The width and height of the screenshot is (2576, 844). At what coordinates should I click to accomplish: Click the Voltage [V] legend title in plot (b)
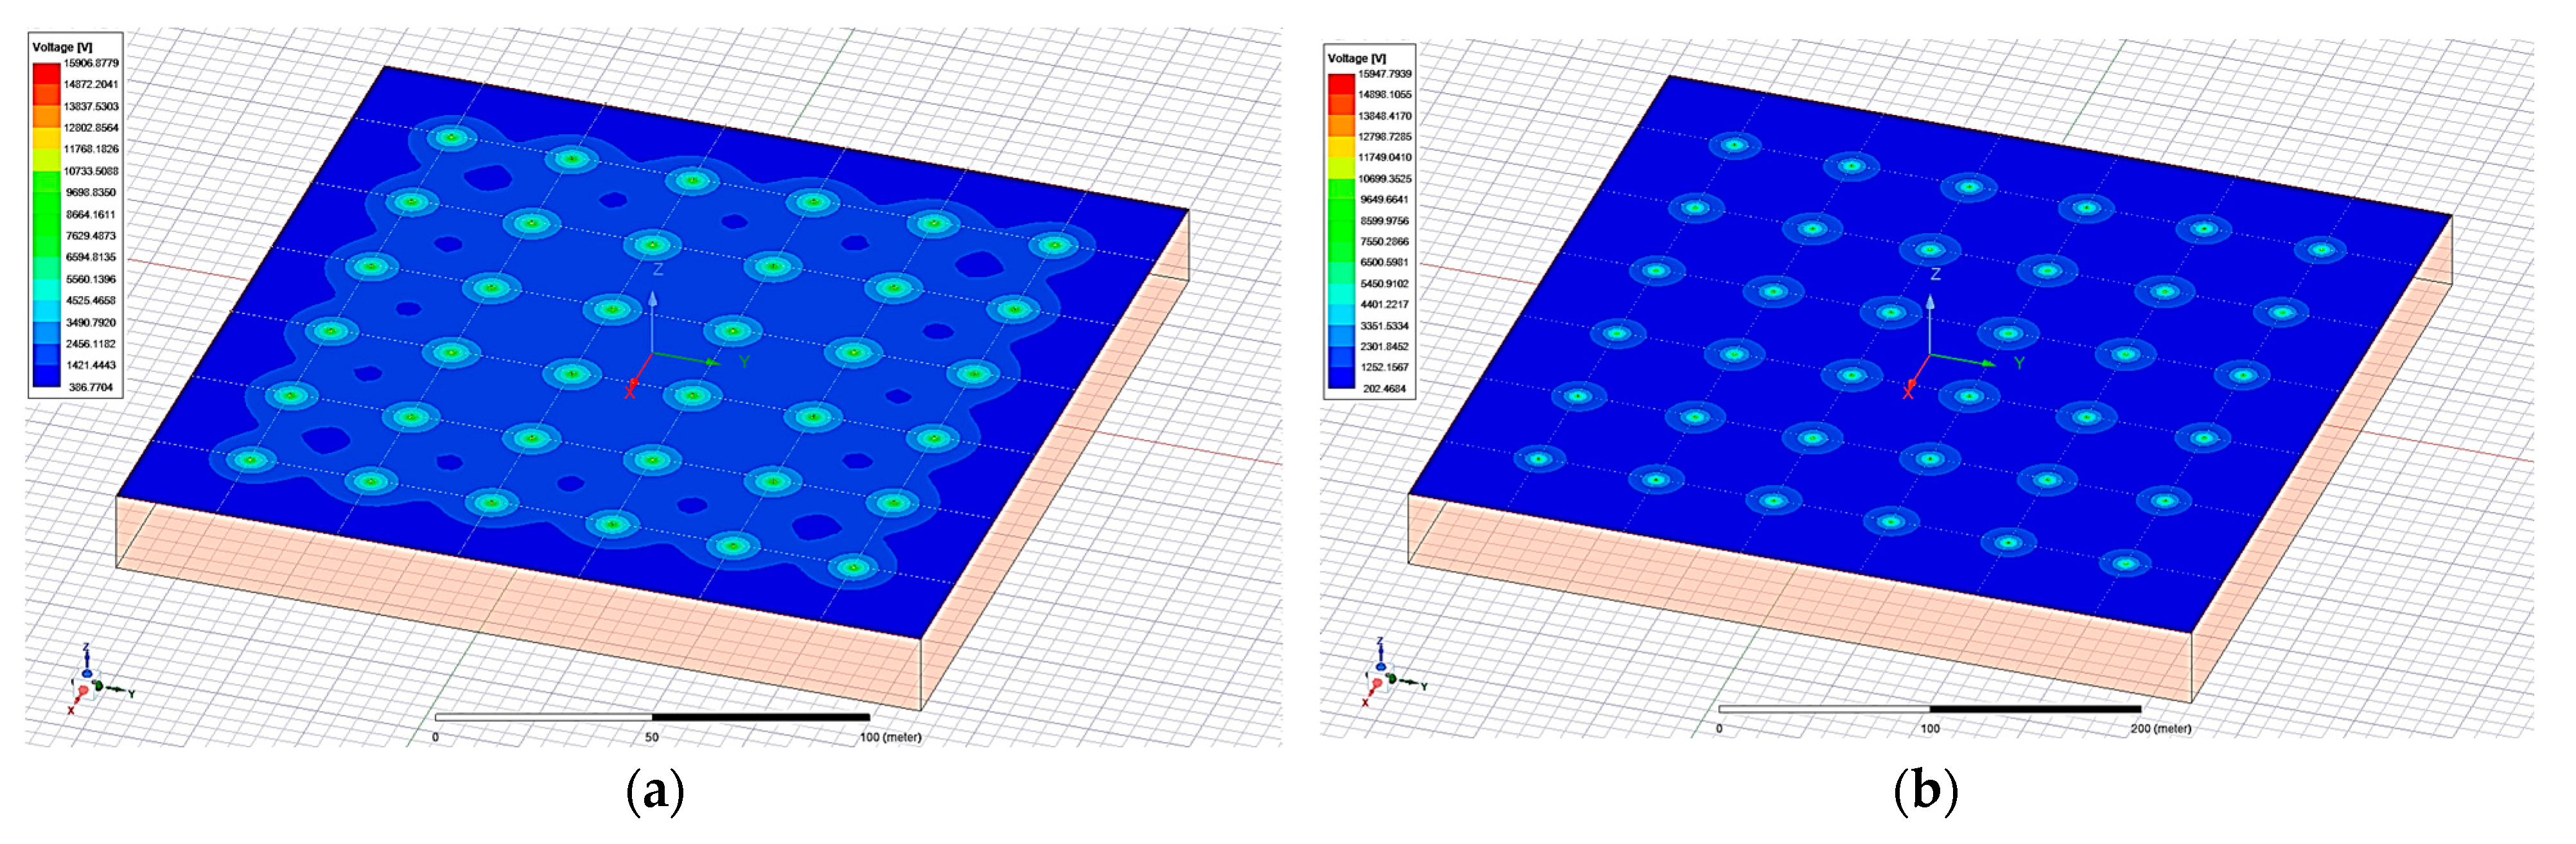pos(1356,58)
